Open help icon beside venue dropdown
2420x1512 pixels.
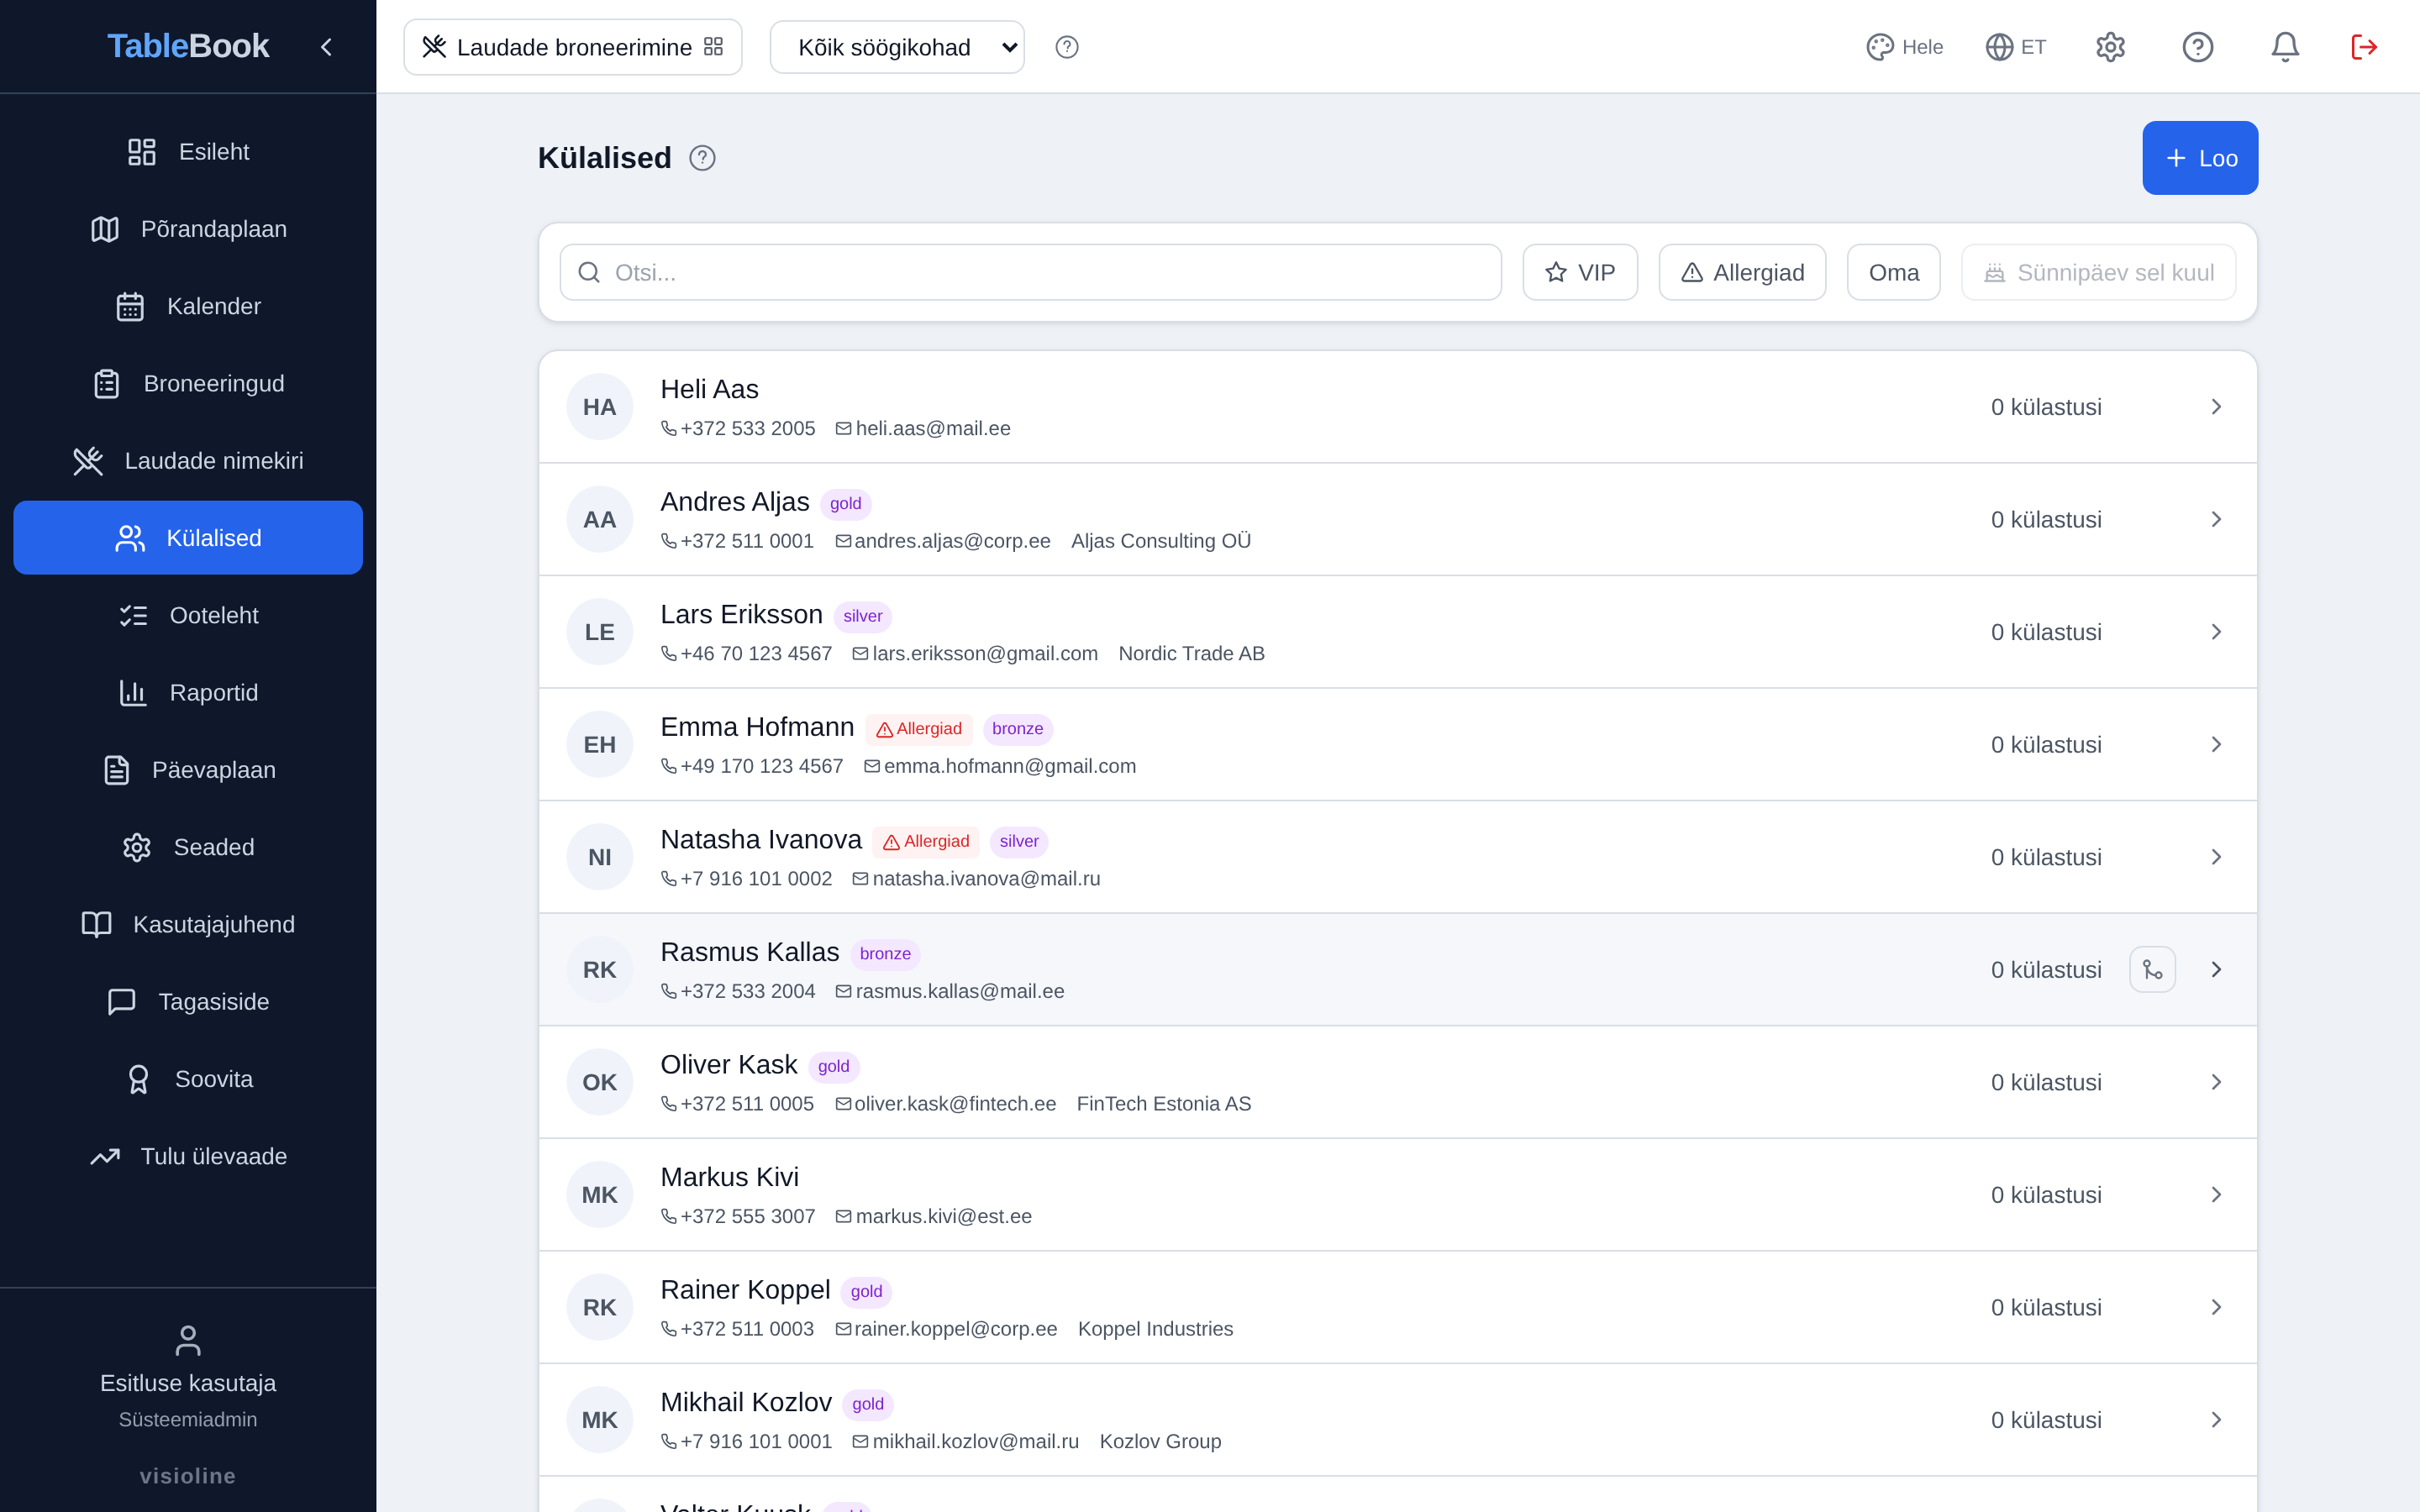pyautogui.click(x=1067, y=47)
